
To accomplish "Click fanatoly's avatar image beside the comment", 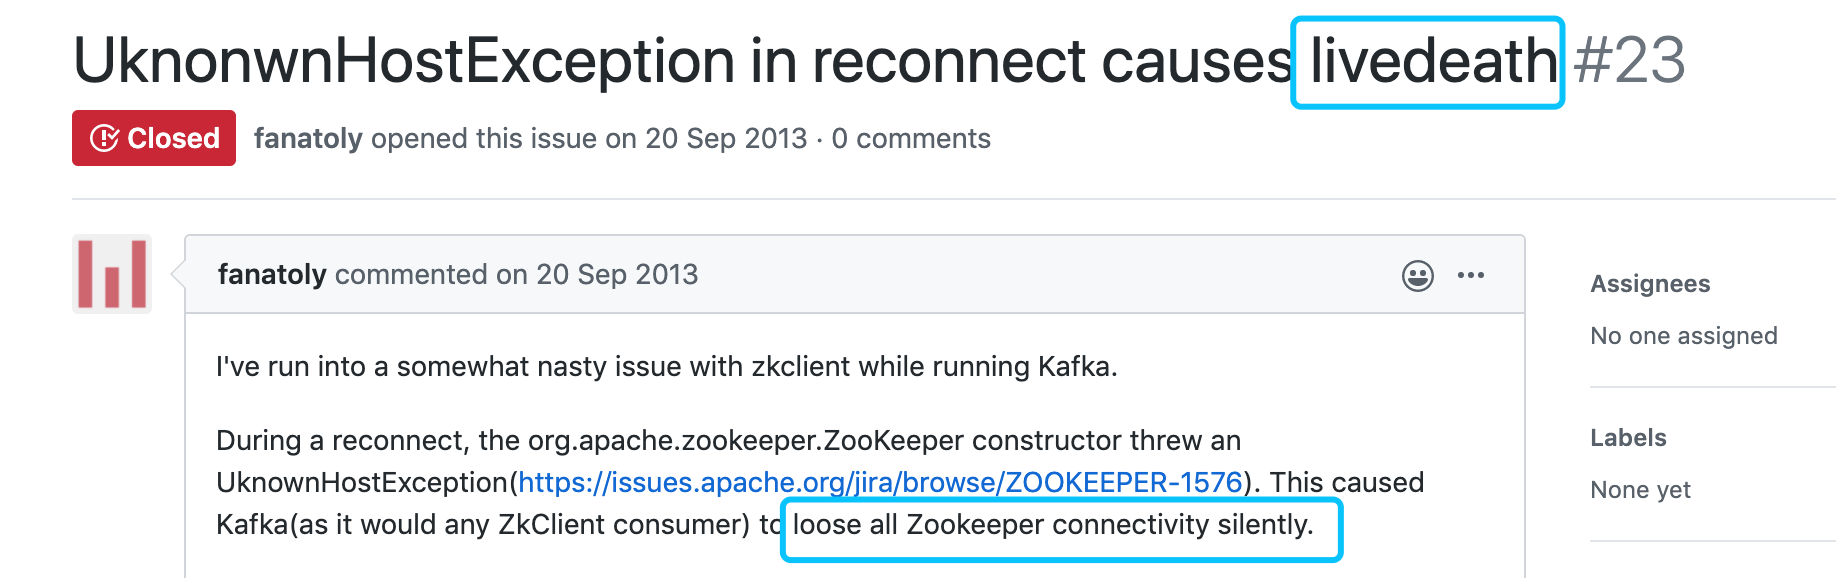I will point(112,274).
